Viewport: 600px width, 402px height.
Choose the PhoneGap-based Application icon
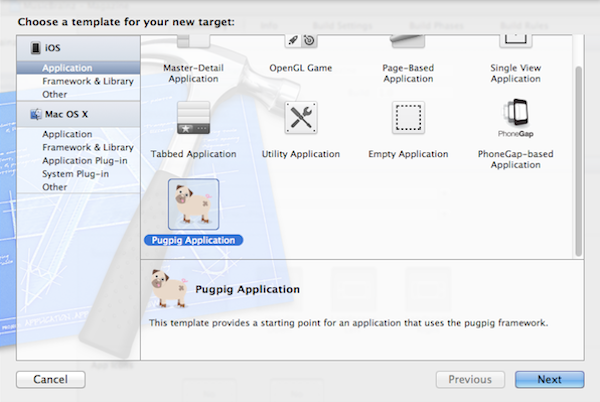[516, 118]
